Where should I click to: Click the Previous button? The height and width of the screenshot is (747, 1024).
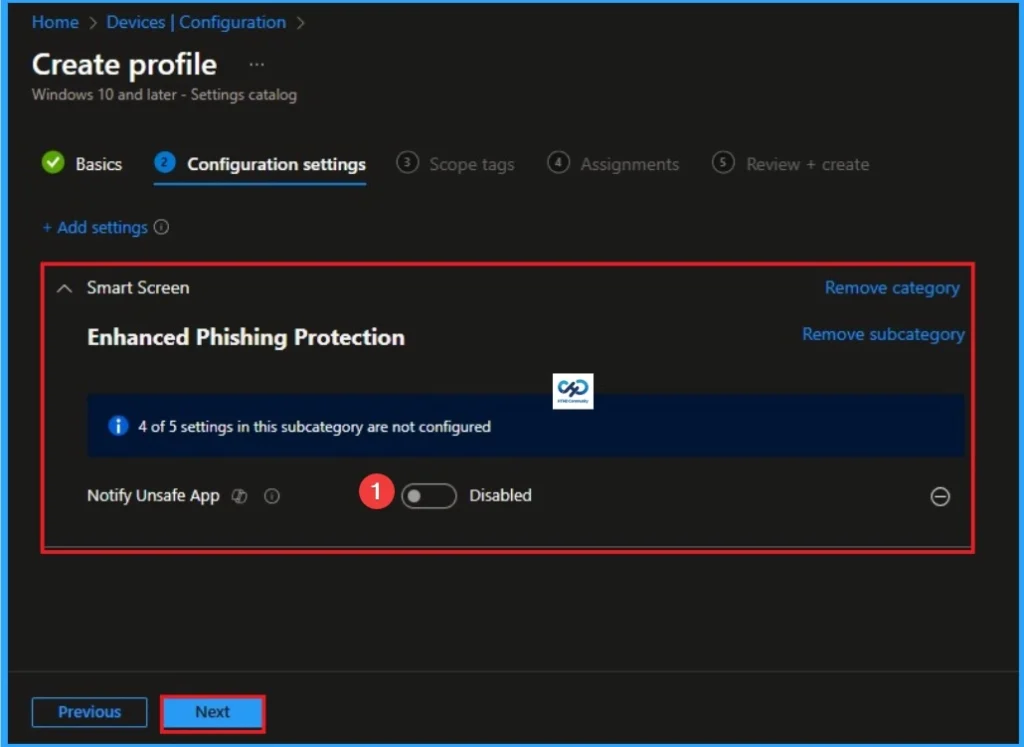(89, 712)
